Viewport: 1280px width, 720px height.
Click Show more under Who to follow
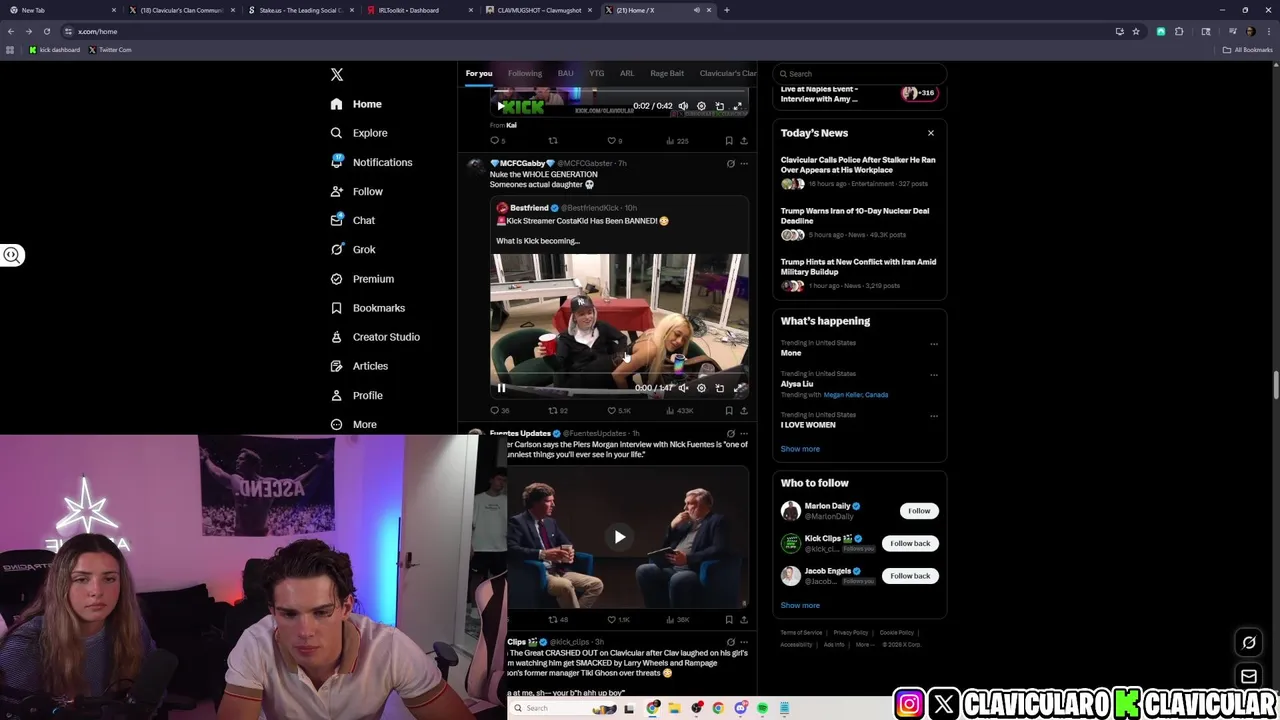click(800, 605)
